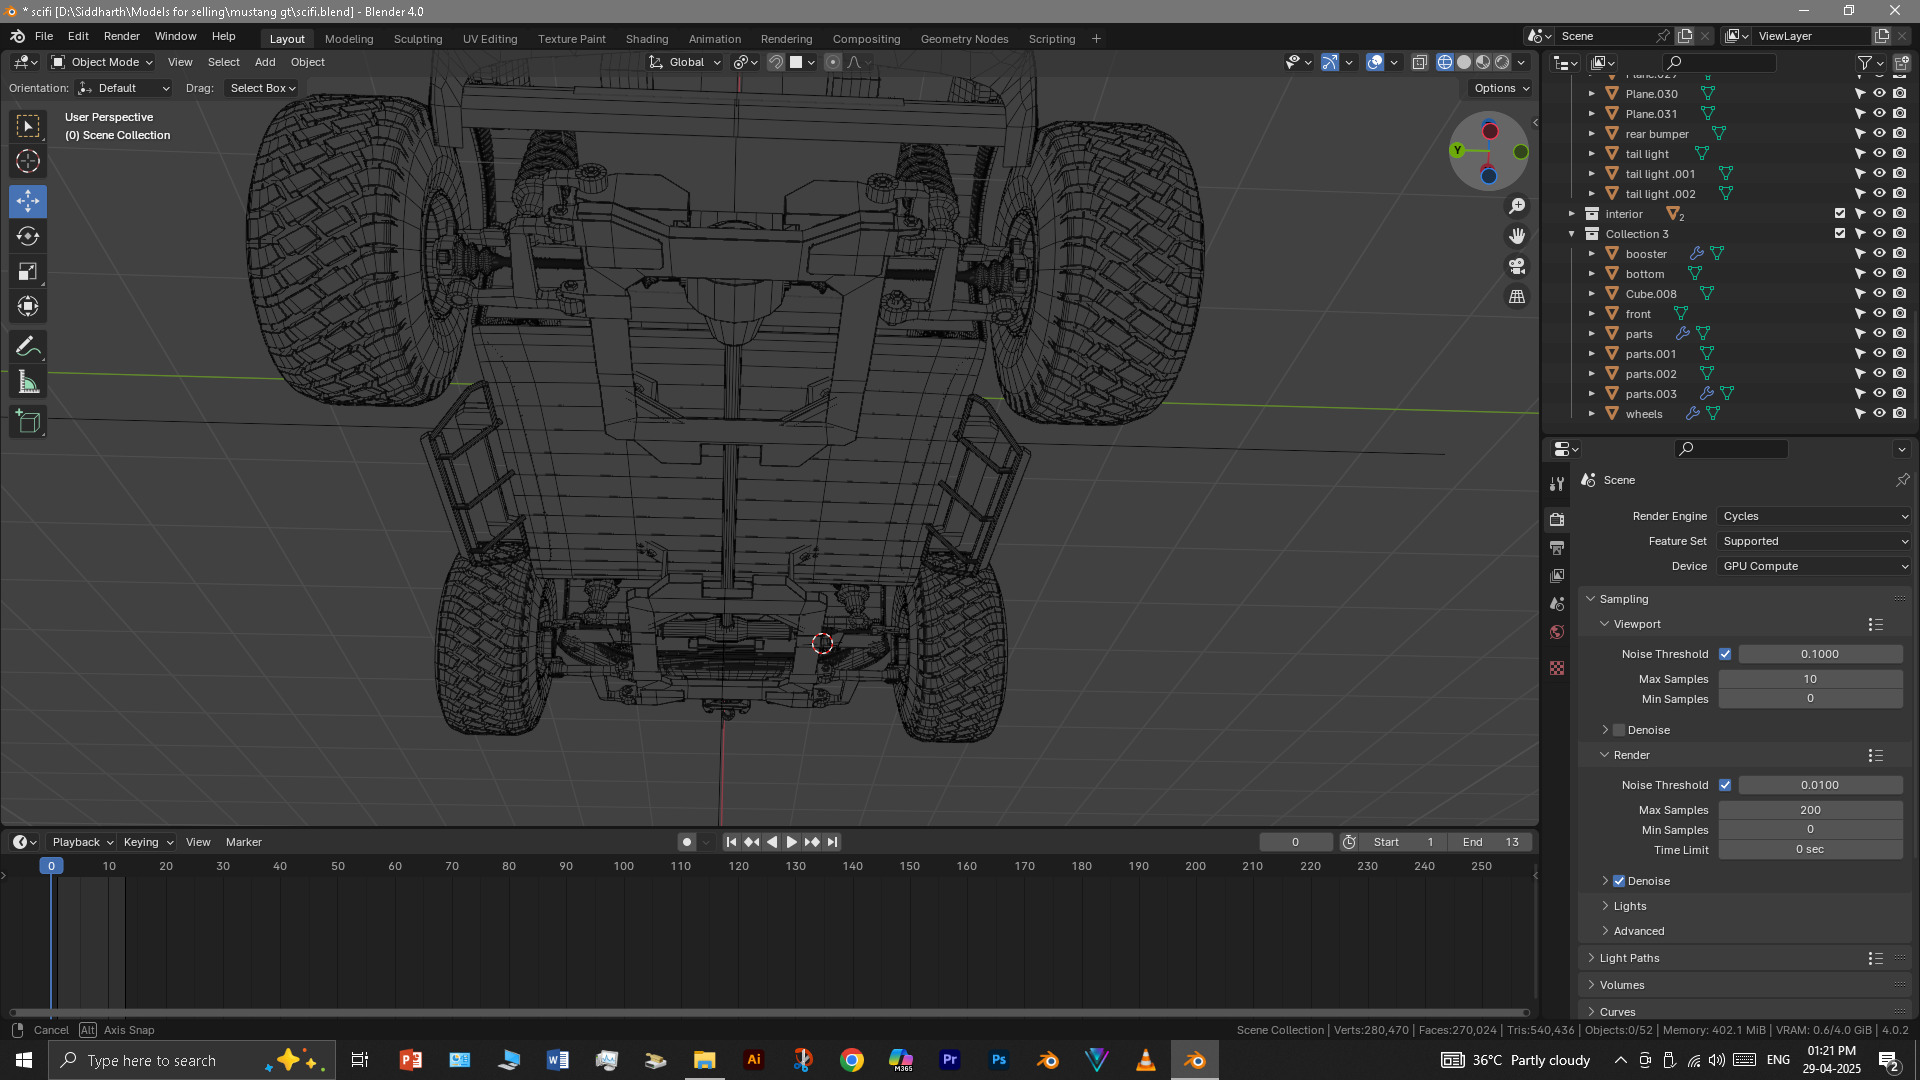Switch to the Shading workspace tab
Viewport: 1920px width, 1080px height.
point(647,39)
